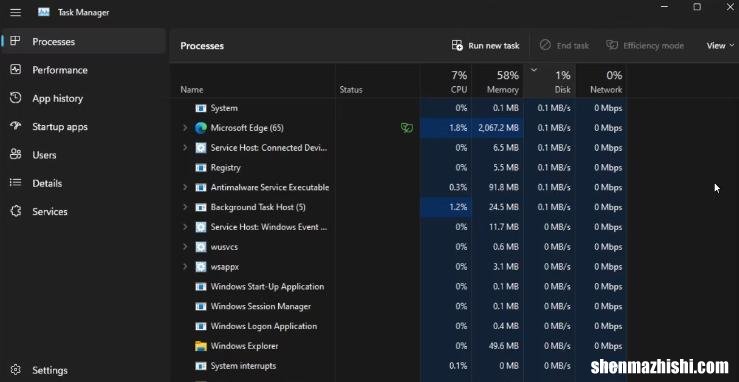Screen dimensions: 739x382
Task: Click the Antimalware Service Executable icon
Action: coord(201,187)
